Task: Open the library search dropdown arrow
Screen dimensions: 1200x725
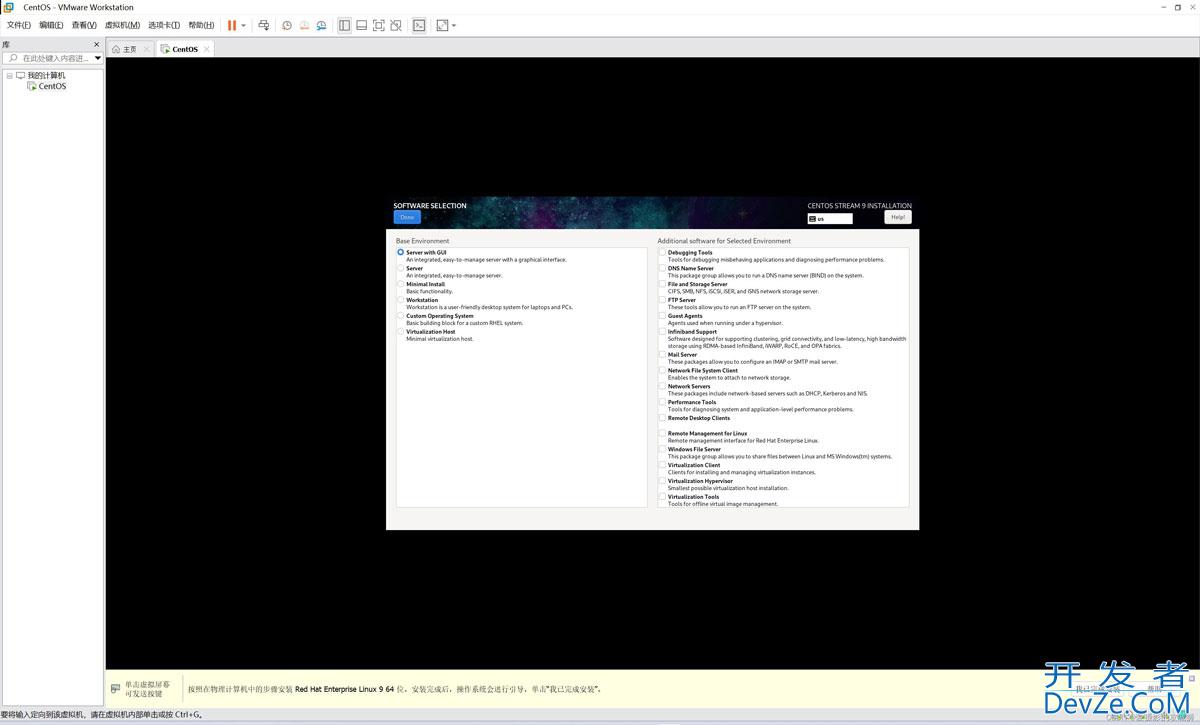Action: 98,58
